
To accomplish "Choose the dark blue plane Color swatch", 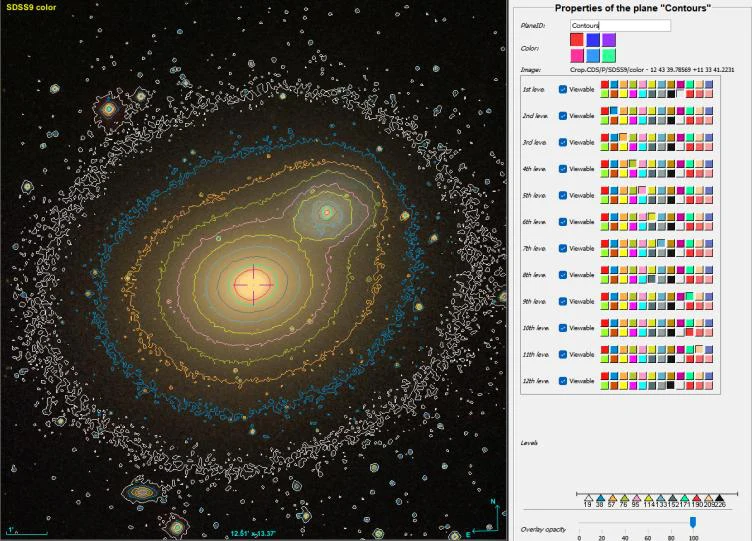I will [593, 39].
